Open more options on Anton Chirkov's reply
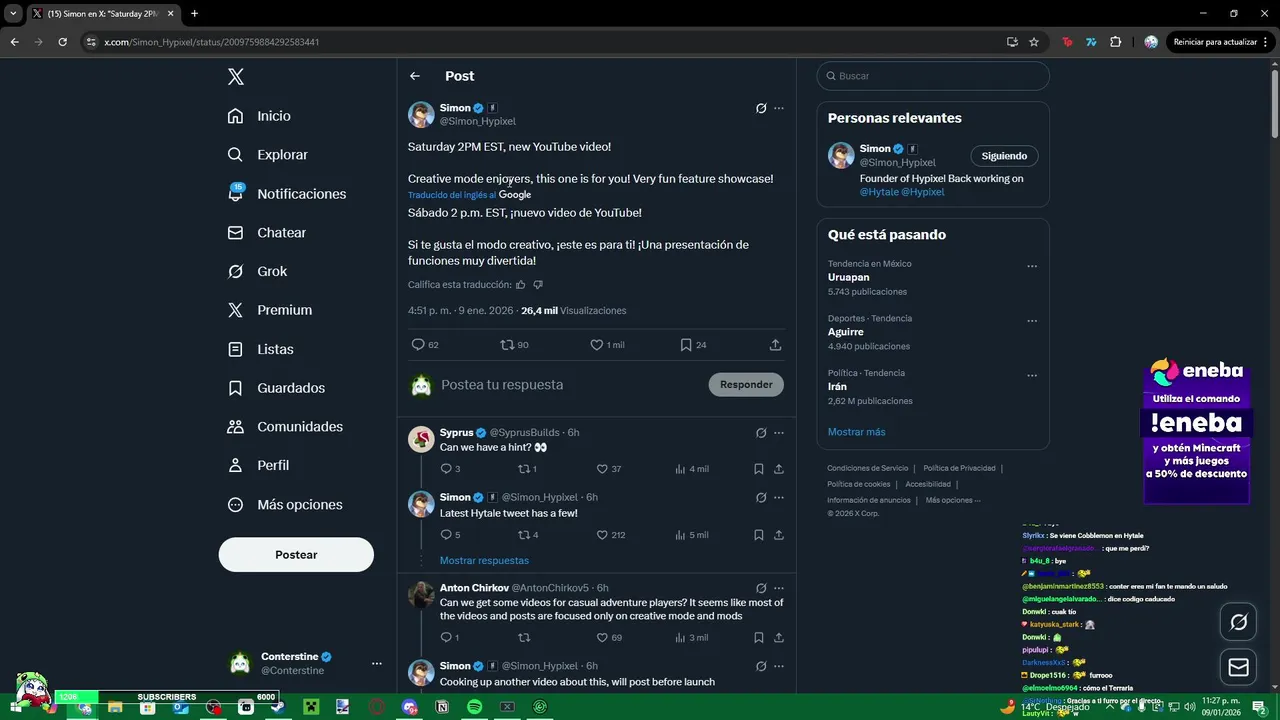 (x=779, y=588)
